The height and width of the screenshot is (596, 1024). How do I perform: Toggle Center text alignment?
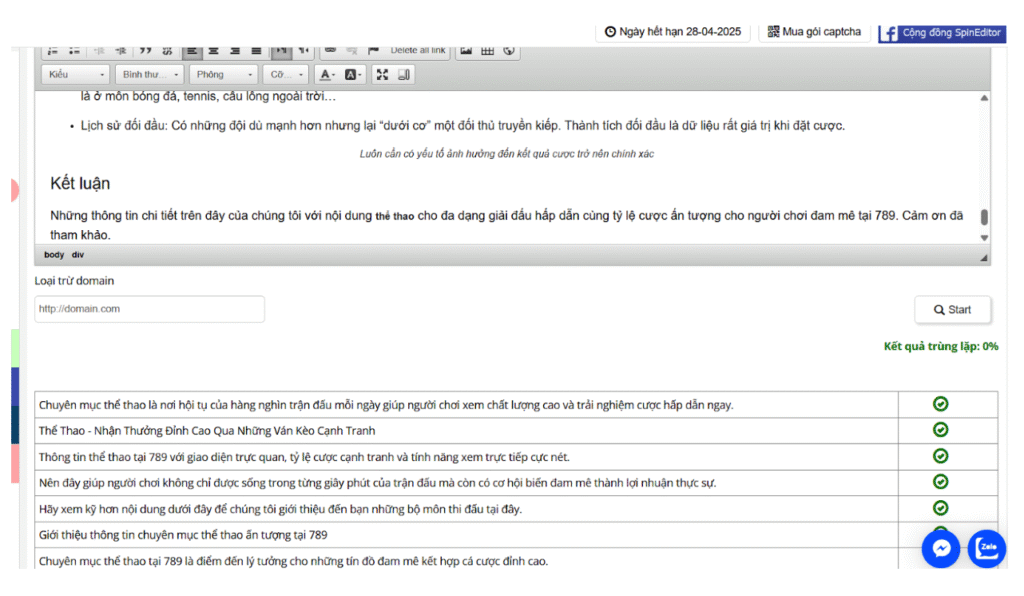pyautogui.click(x=213, y=50)
